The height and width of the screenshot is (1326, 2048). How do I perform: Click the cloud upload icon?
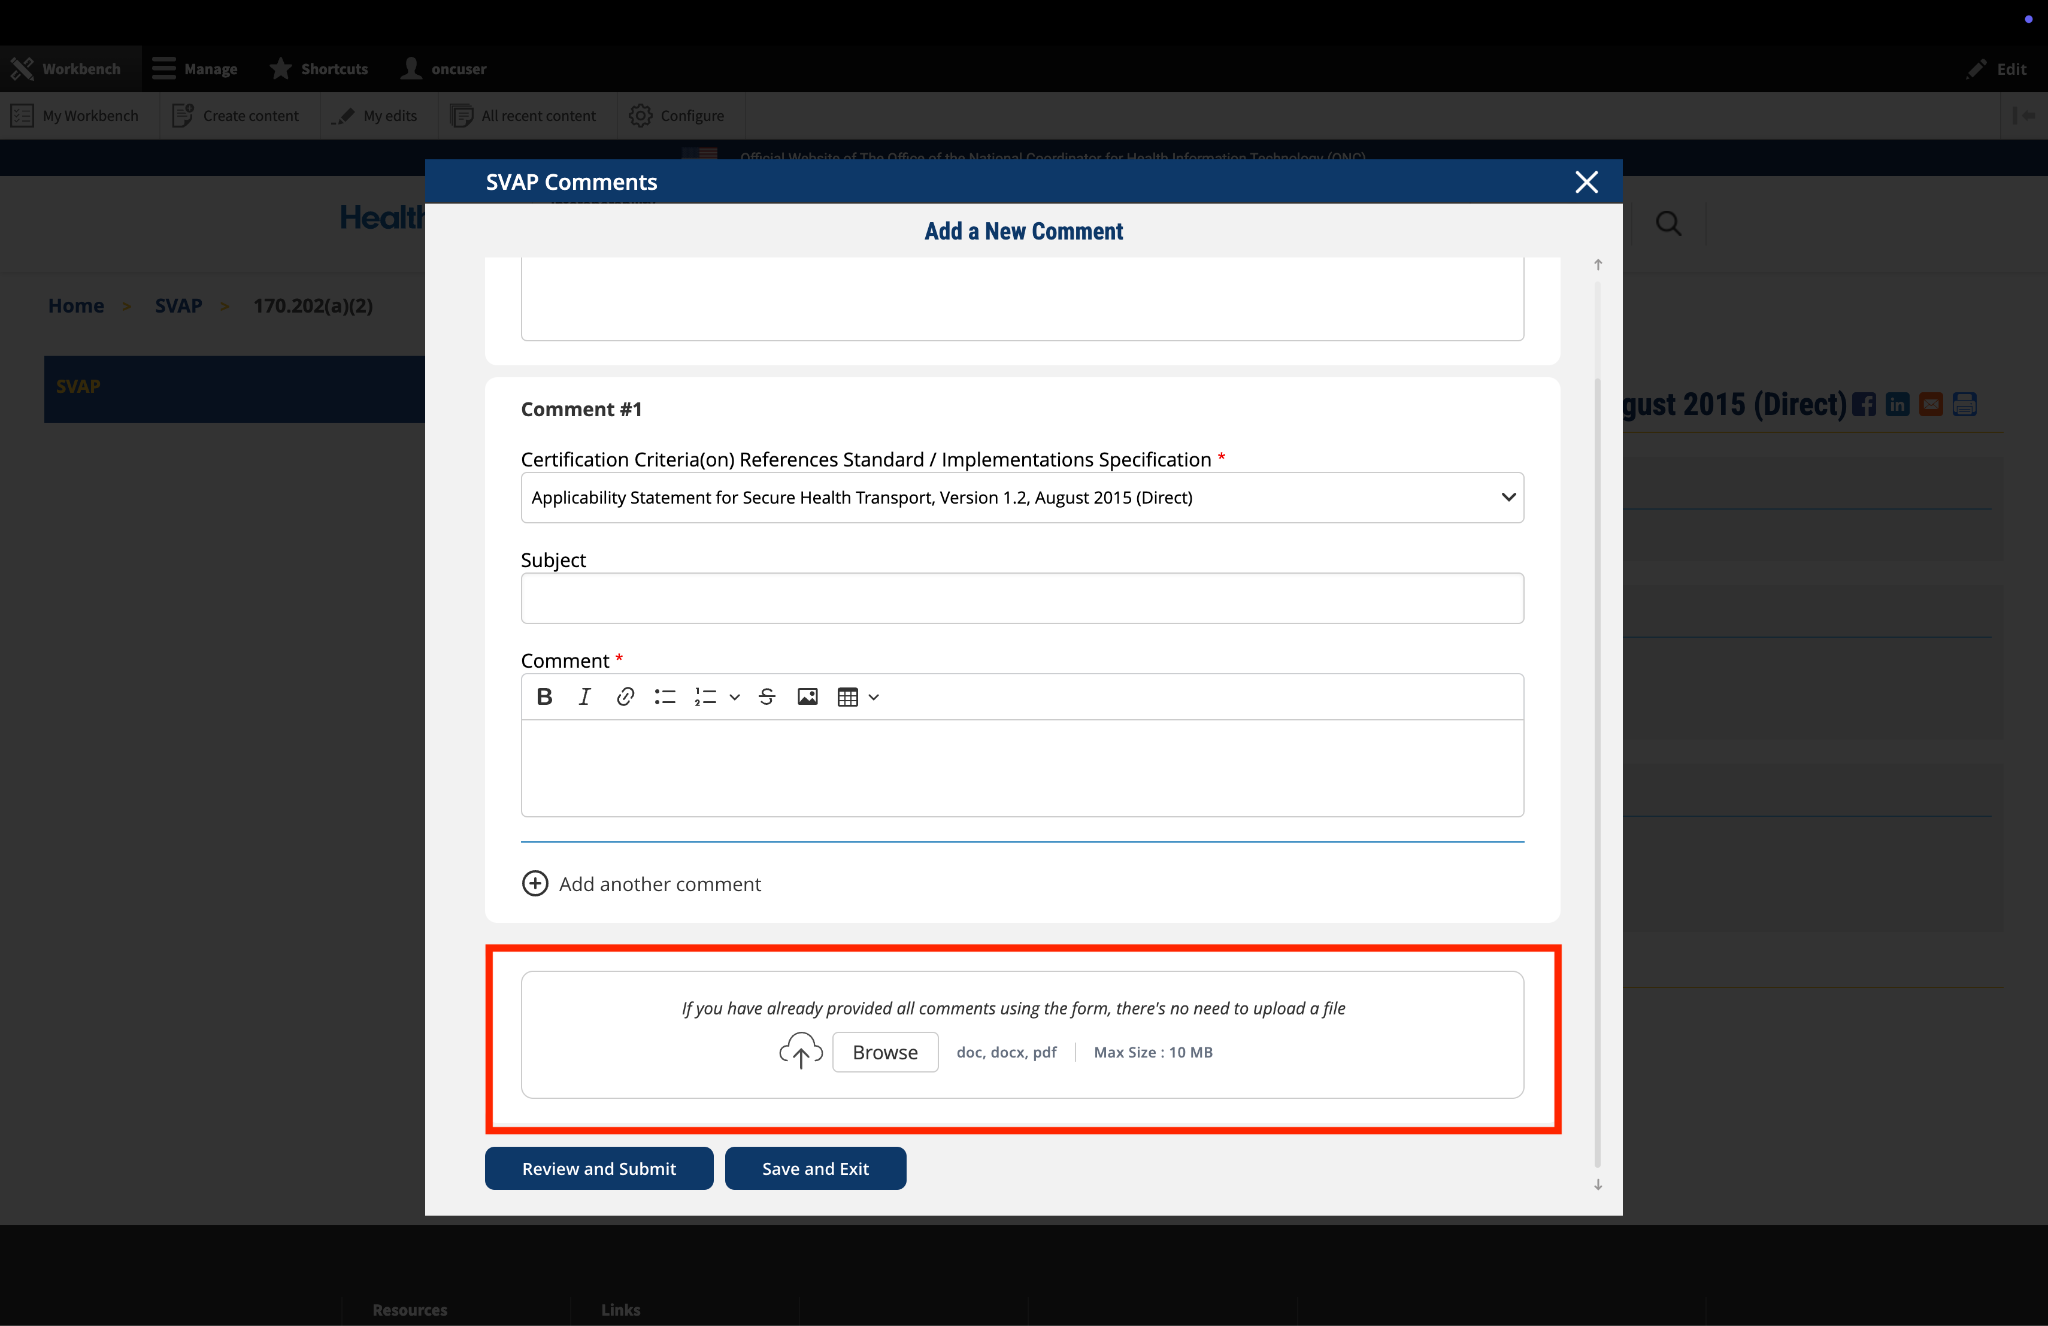coord(800,1051)
